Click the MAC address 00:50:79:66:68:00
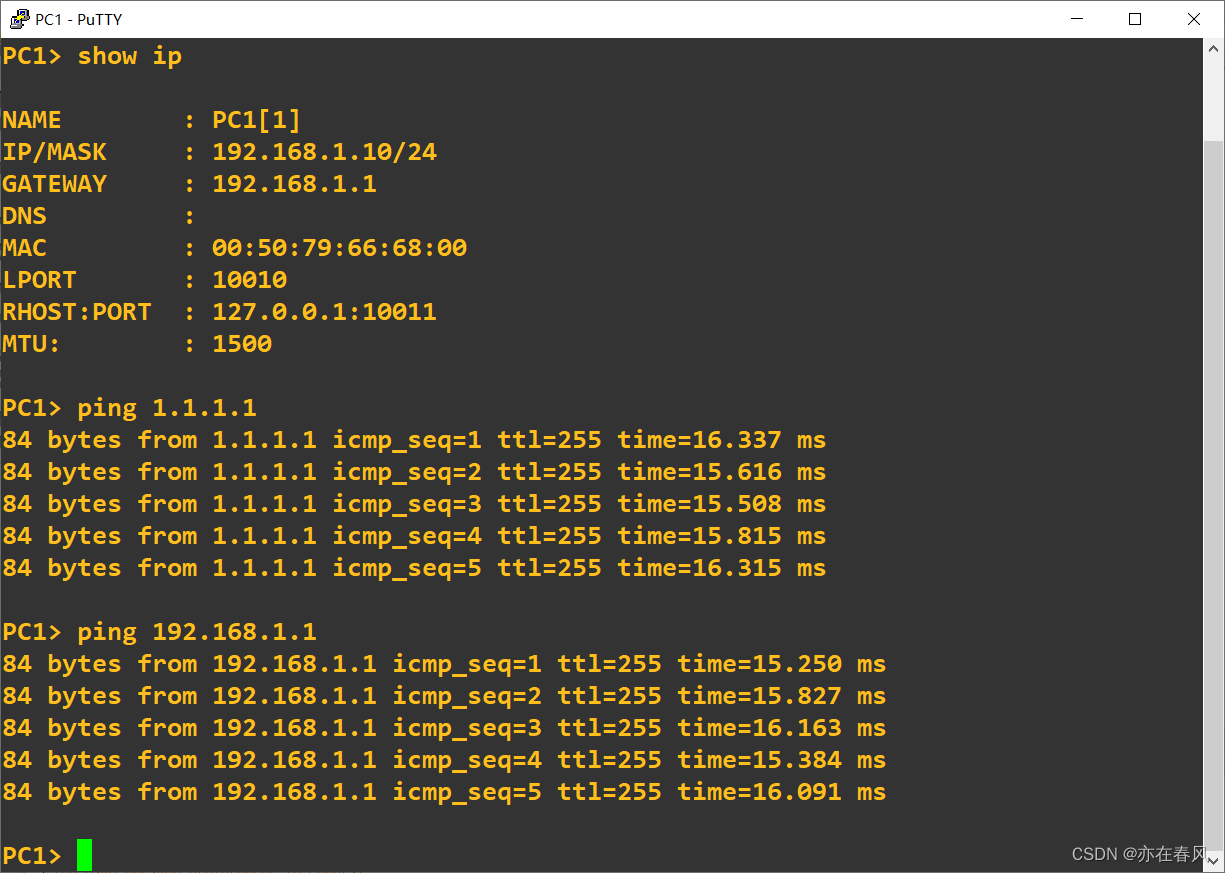Screen dimensions: 1225x873 click(x=339, y=248)
